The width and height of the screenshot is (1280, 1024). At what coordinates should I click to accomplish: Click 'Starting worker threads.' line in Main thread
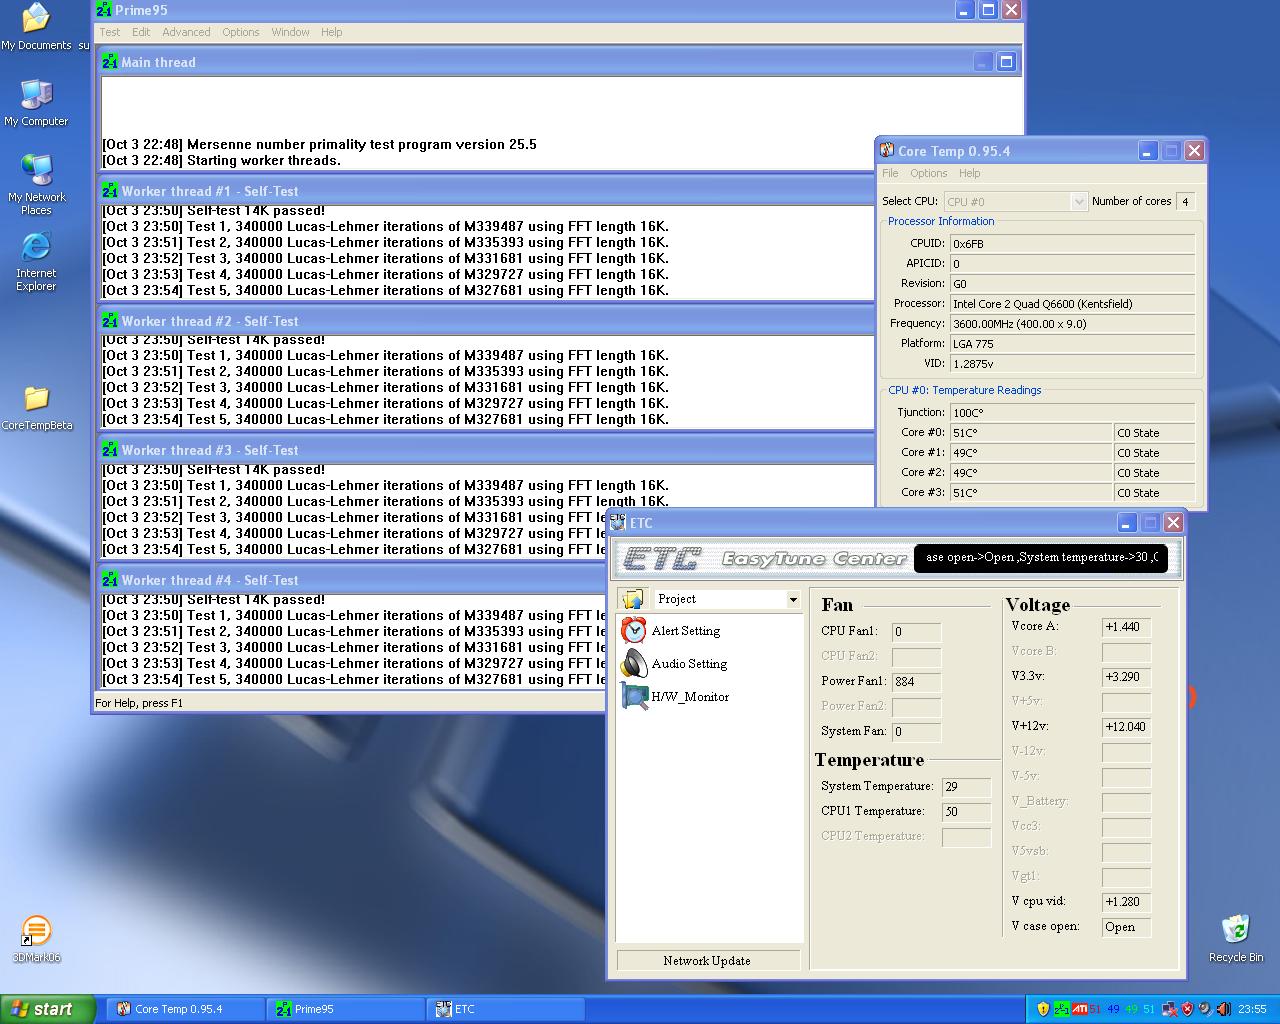point(264,160)
